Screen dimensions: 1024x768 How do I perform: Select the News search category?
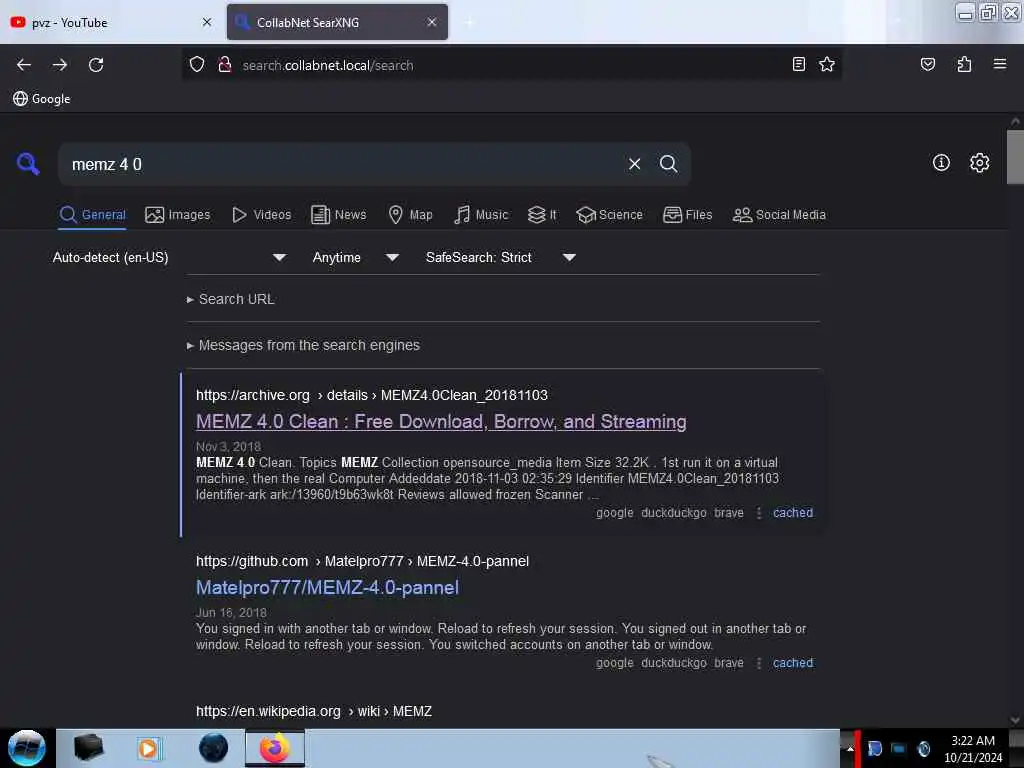[x=338, y=215]
